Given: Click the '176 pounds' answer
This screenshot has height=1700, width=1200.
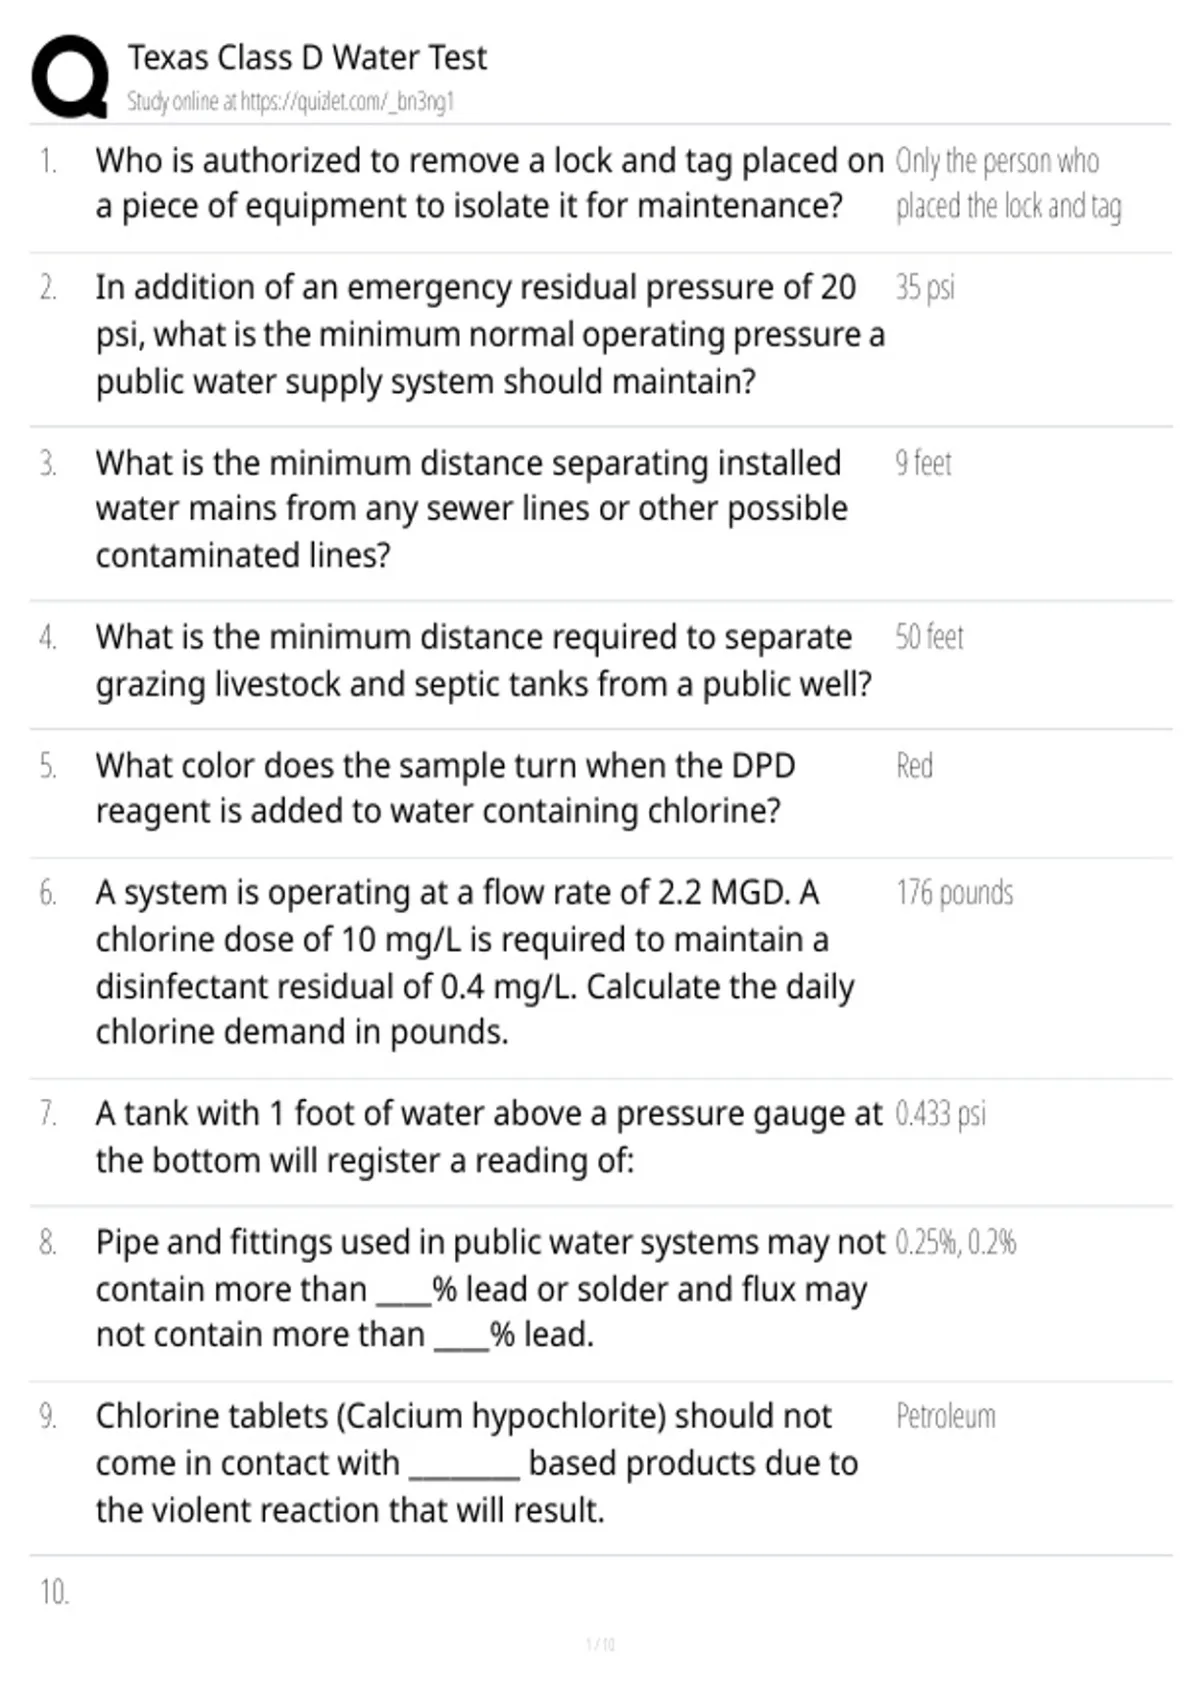Looking at the screenshot, I should pos(954,893).
